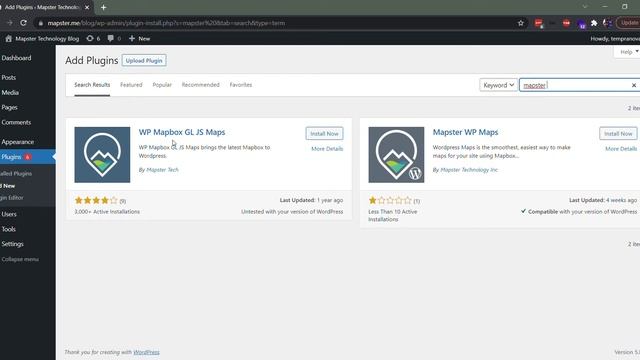Image resolution: width=640 pixels, height=360 pixels.
Task: Click the star rating of WP Mapbox GL JS Maps
Action: [96, 200]
